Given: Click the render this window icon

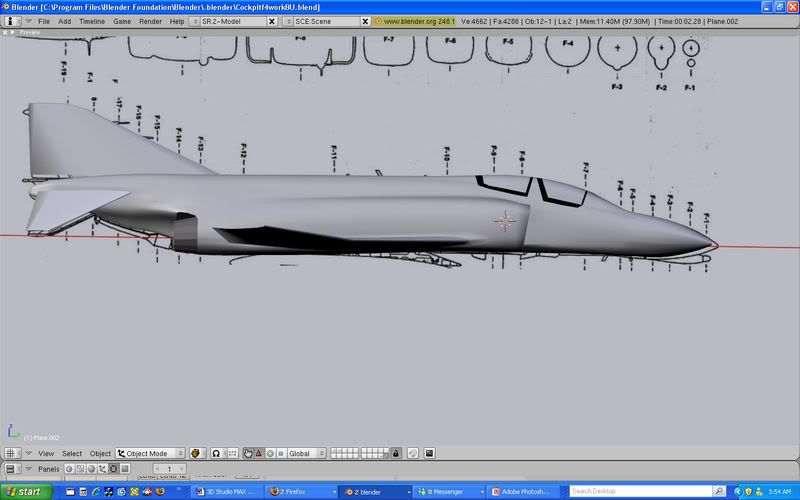Looking at the screenshot, I should click(x=430, y=453).
